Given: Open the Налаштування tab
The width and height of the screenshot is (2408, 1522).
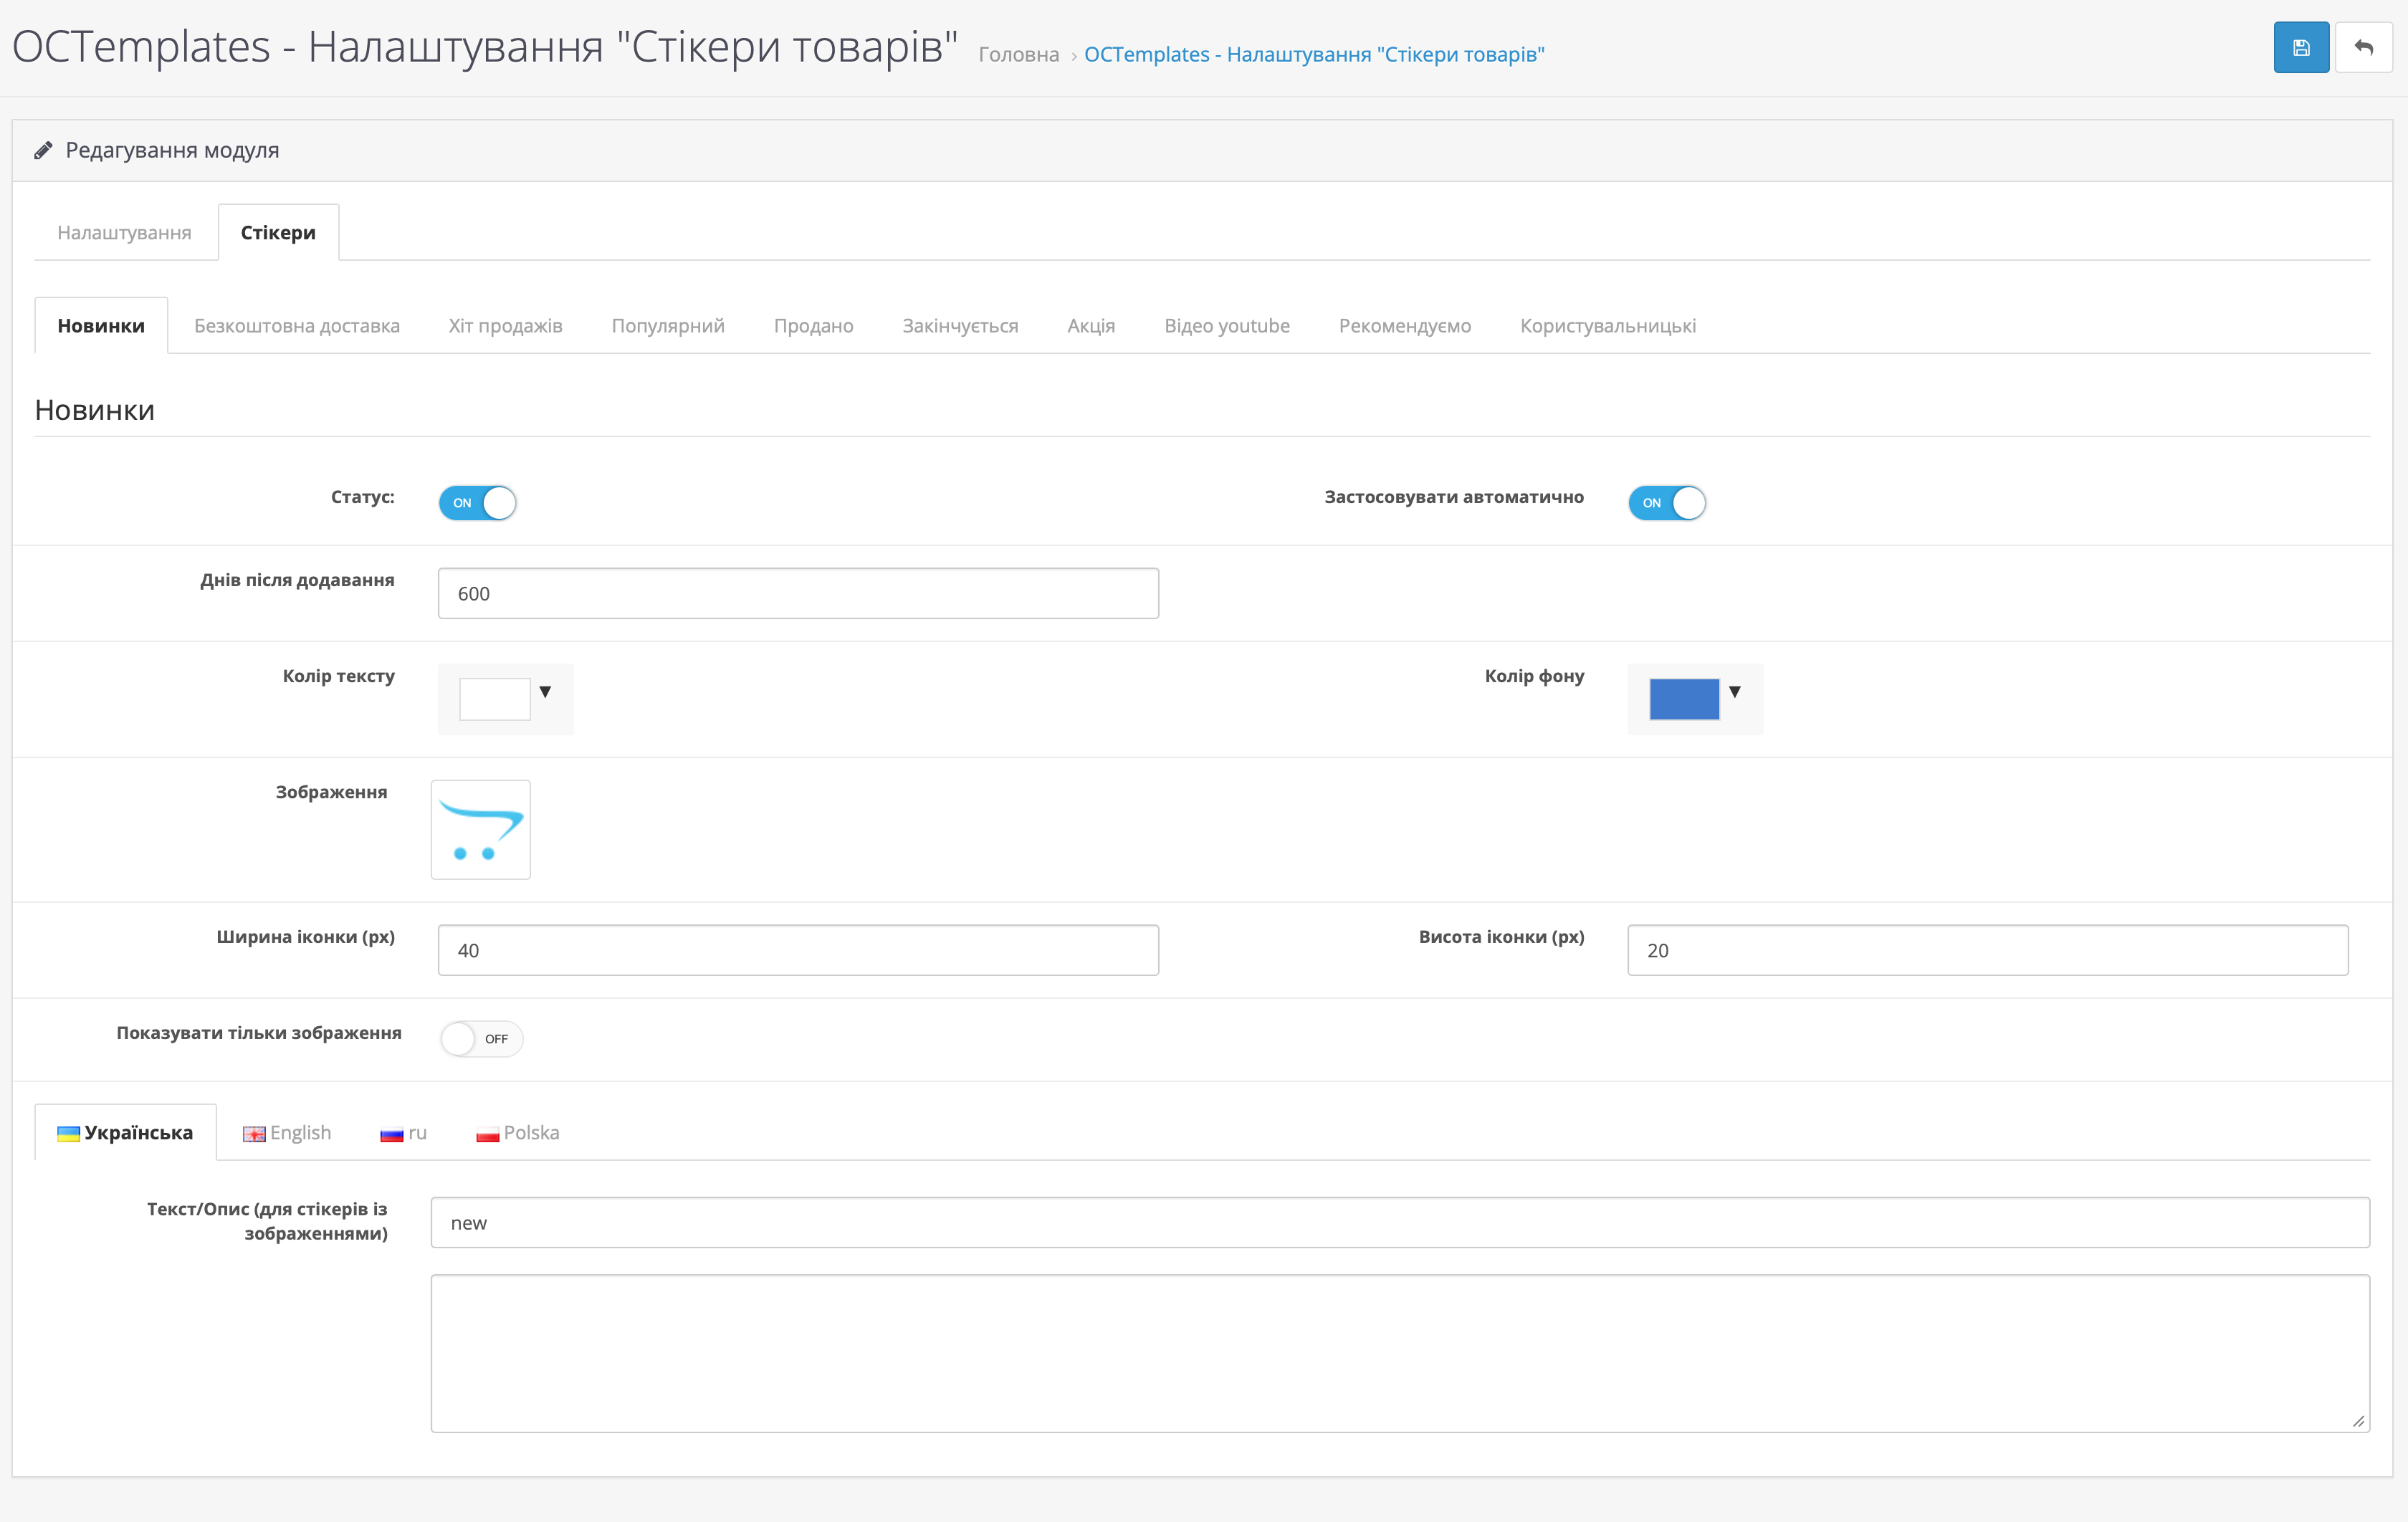Looking at the screenshot, I should pyautogui.click(x=124, y=232).
